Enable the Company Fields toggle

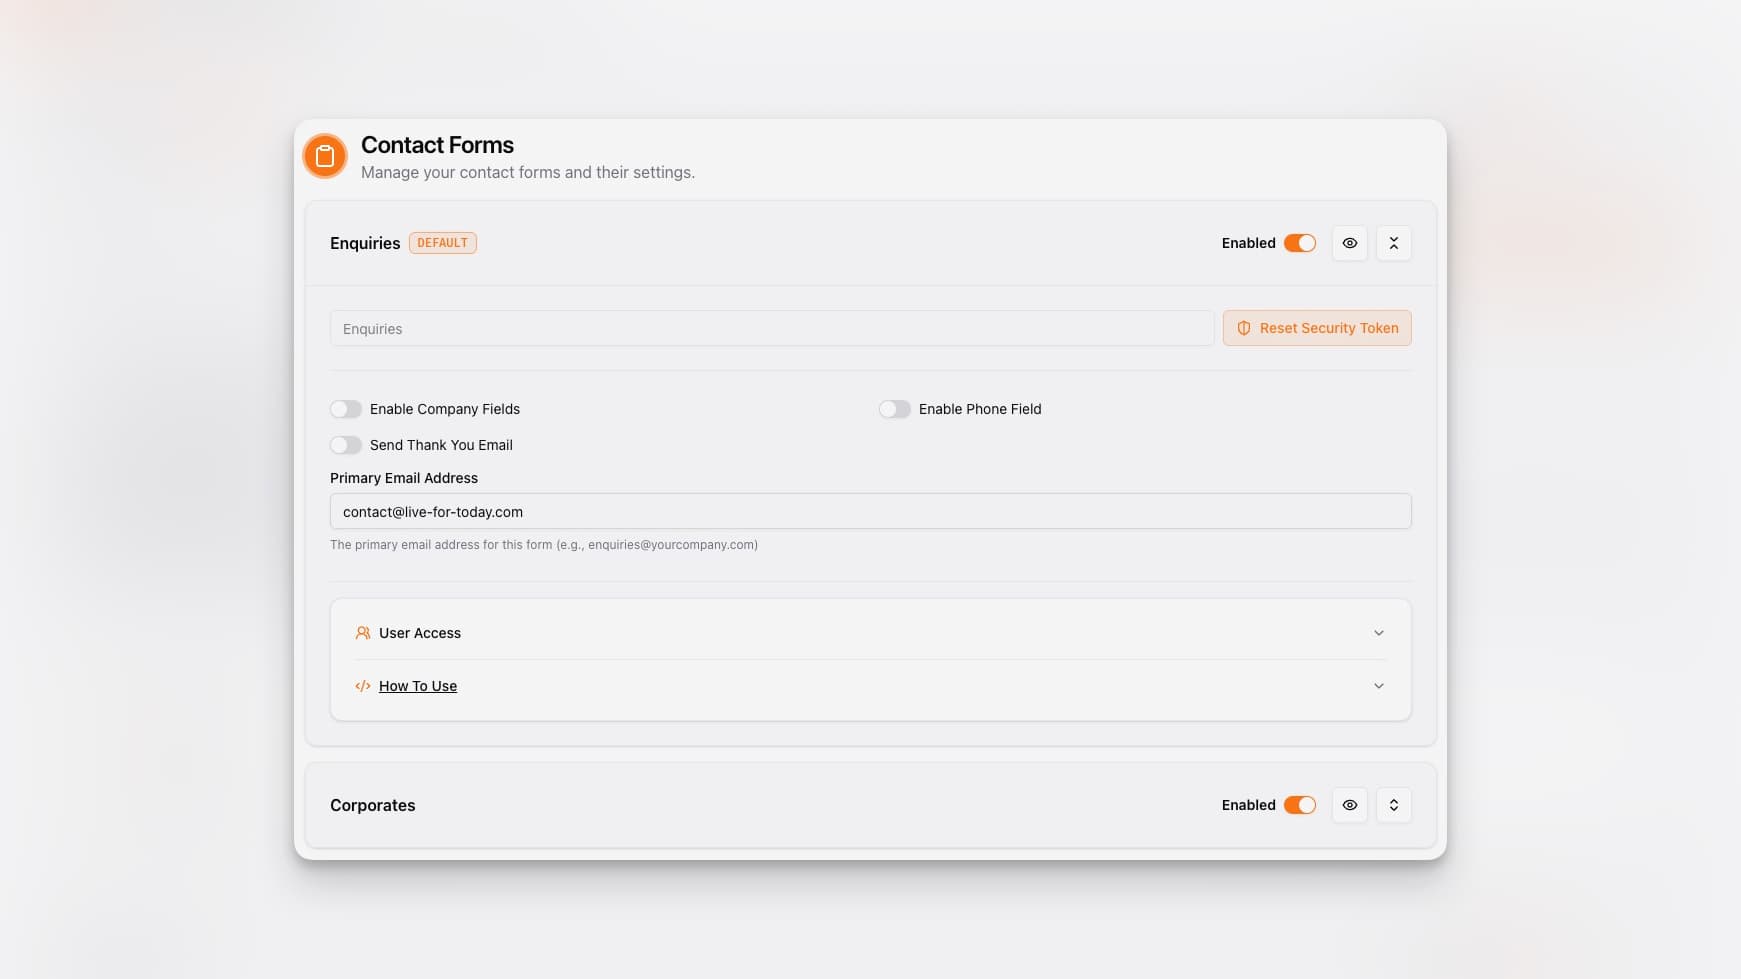(346, 409)
